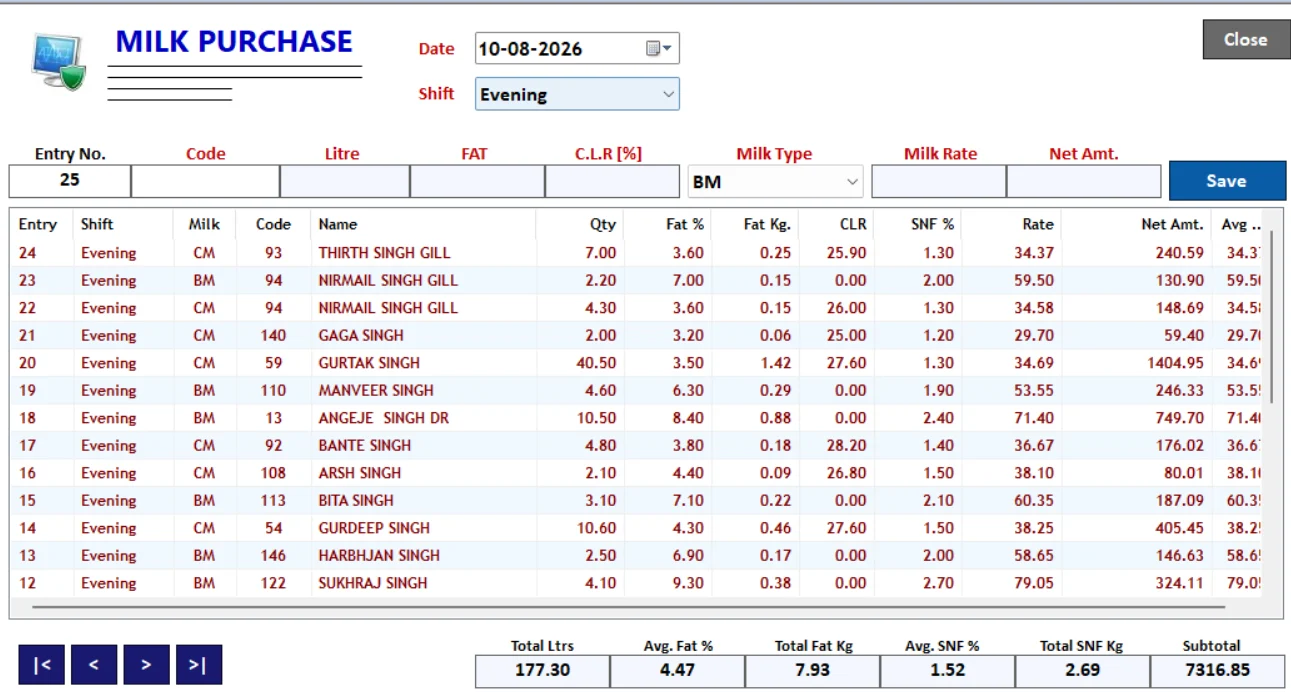This screenshot has height=699, width=1291.
Task: Focus the Litre input field
Action: pyautogui.click(x=344, y=182)
